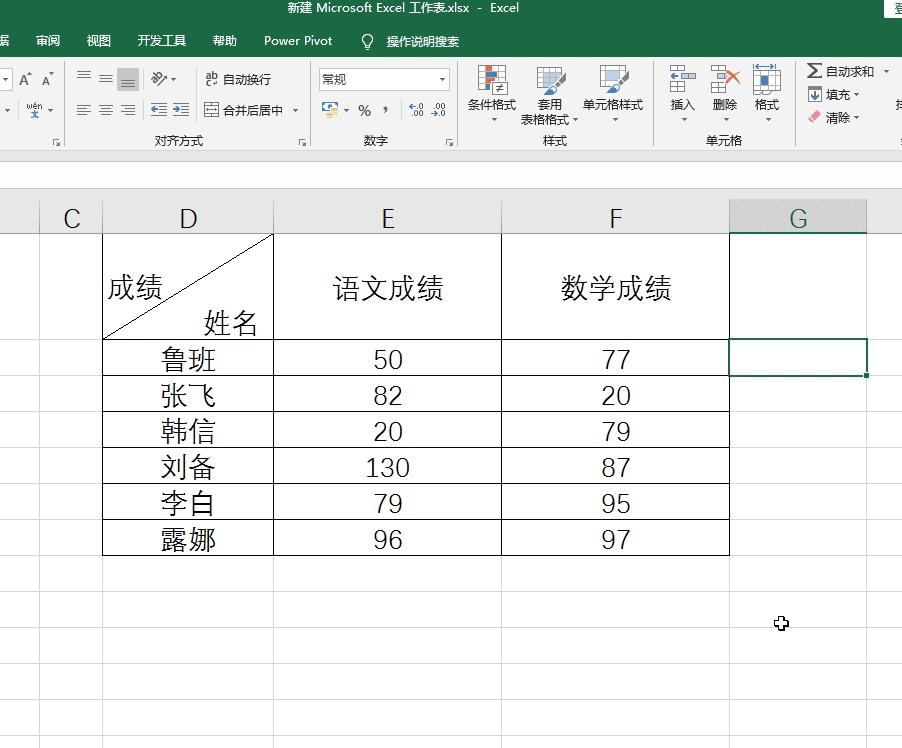Apply the percent style to the selection
This screenshot has width=902, height=748.
[x=363, y=110]
